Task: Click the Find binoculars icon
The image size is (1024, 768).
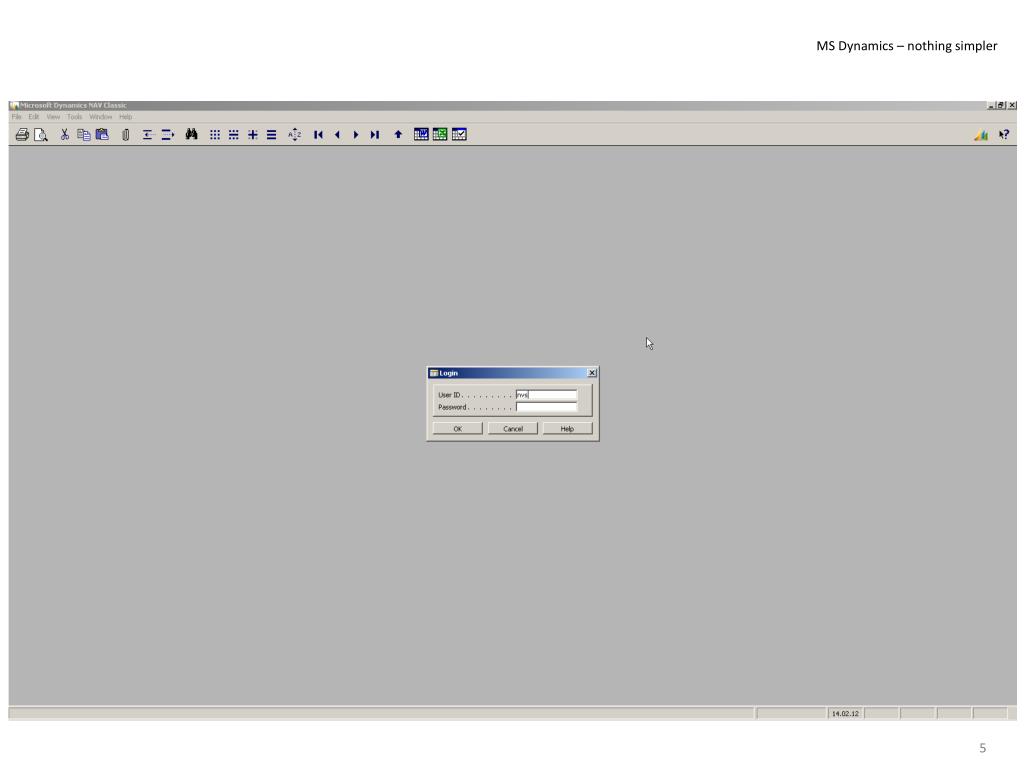Action: point(191,134)
